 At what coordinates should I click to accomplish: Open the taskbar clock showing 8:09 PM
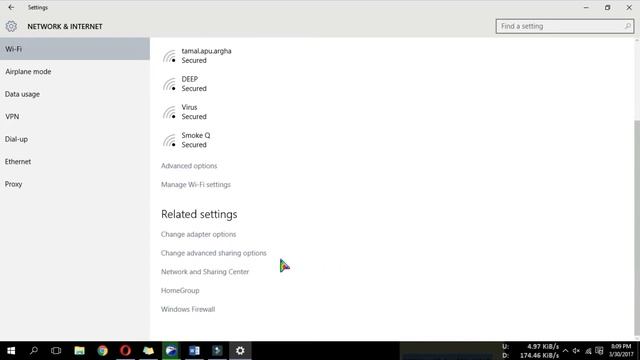pos(621,351)
